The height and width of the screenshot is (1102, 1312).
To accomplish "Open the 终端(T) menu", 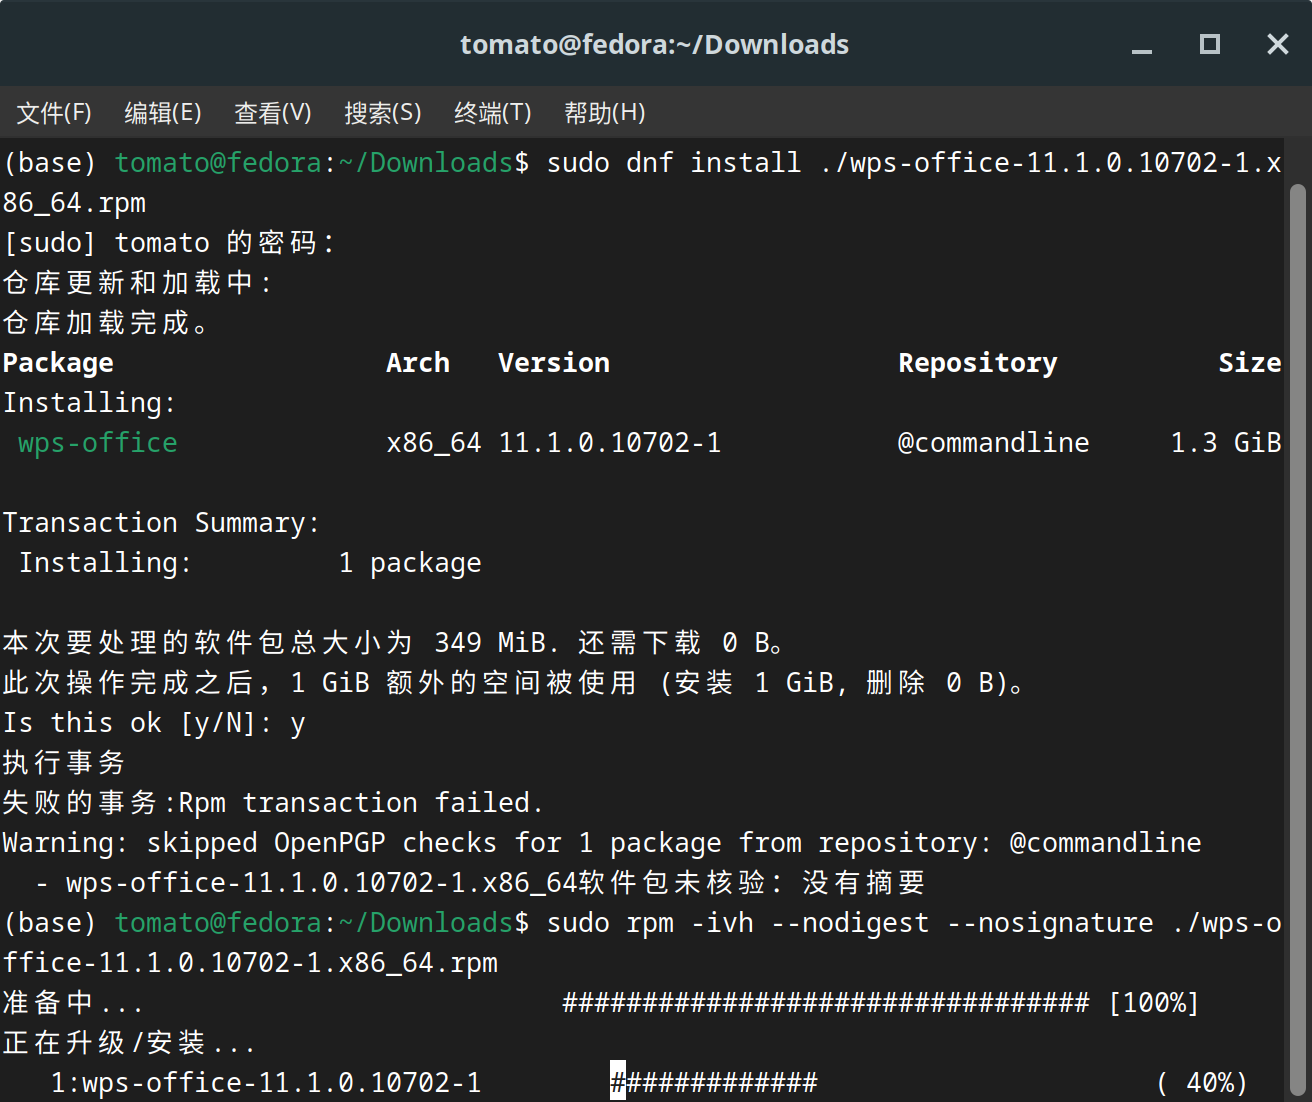I will [492, 113].
